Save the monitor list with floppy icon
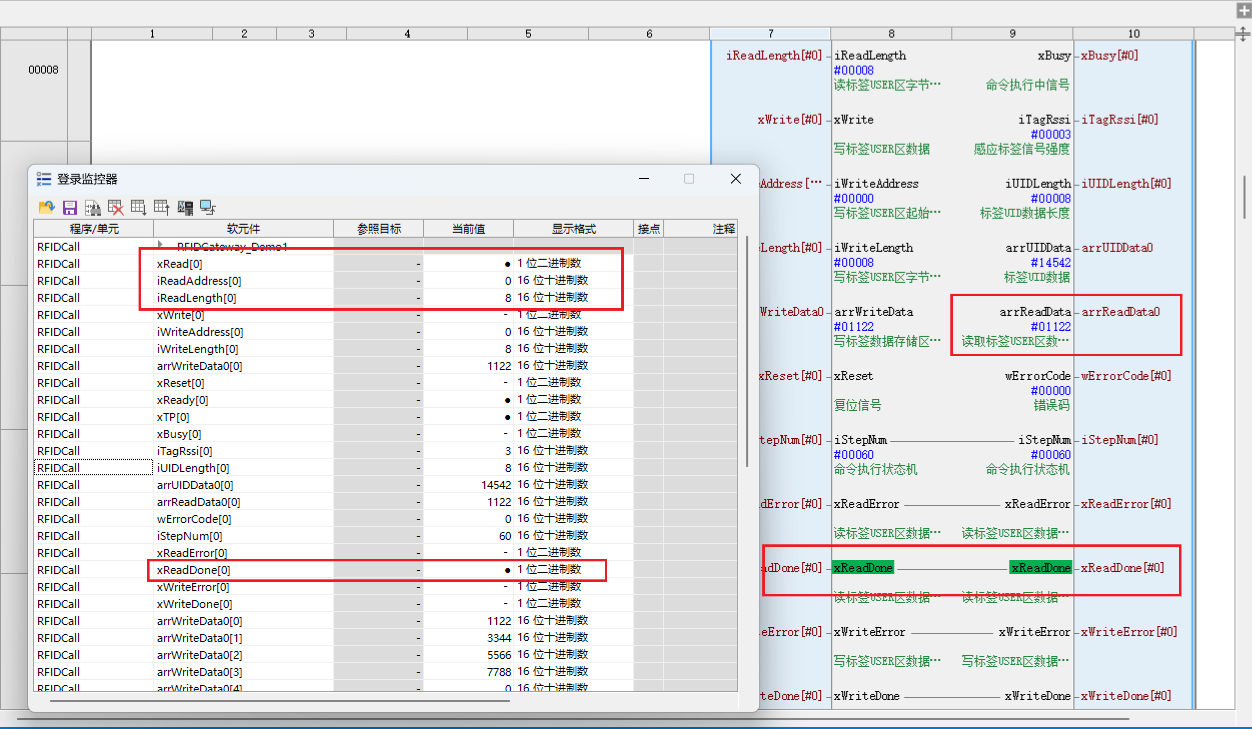Image resolution: width=1252 pixels, height=729 pixels. pos(70,207)
